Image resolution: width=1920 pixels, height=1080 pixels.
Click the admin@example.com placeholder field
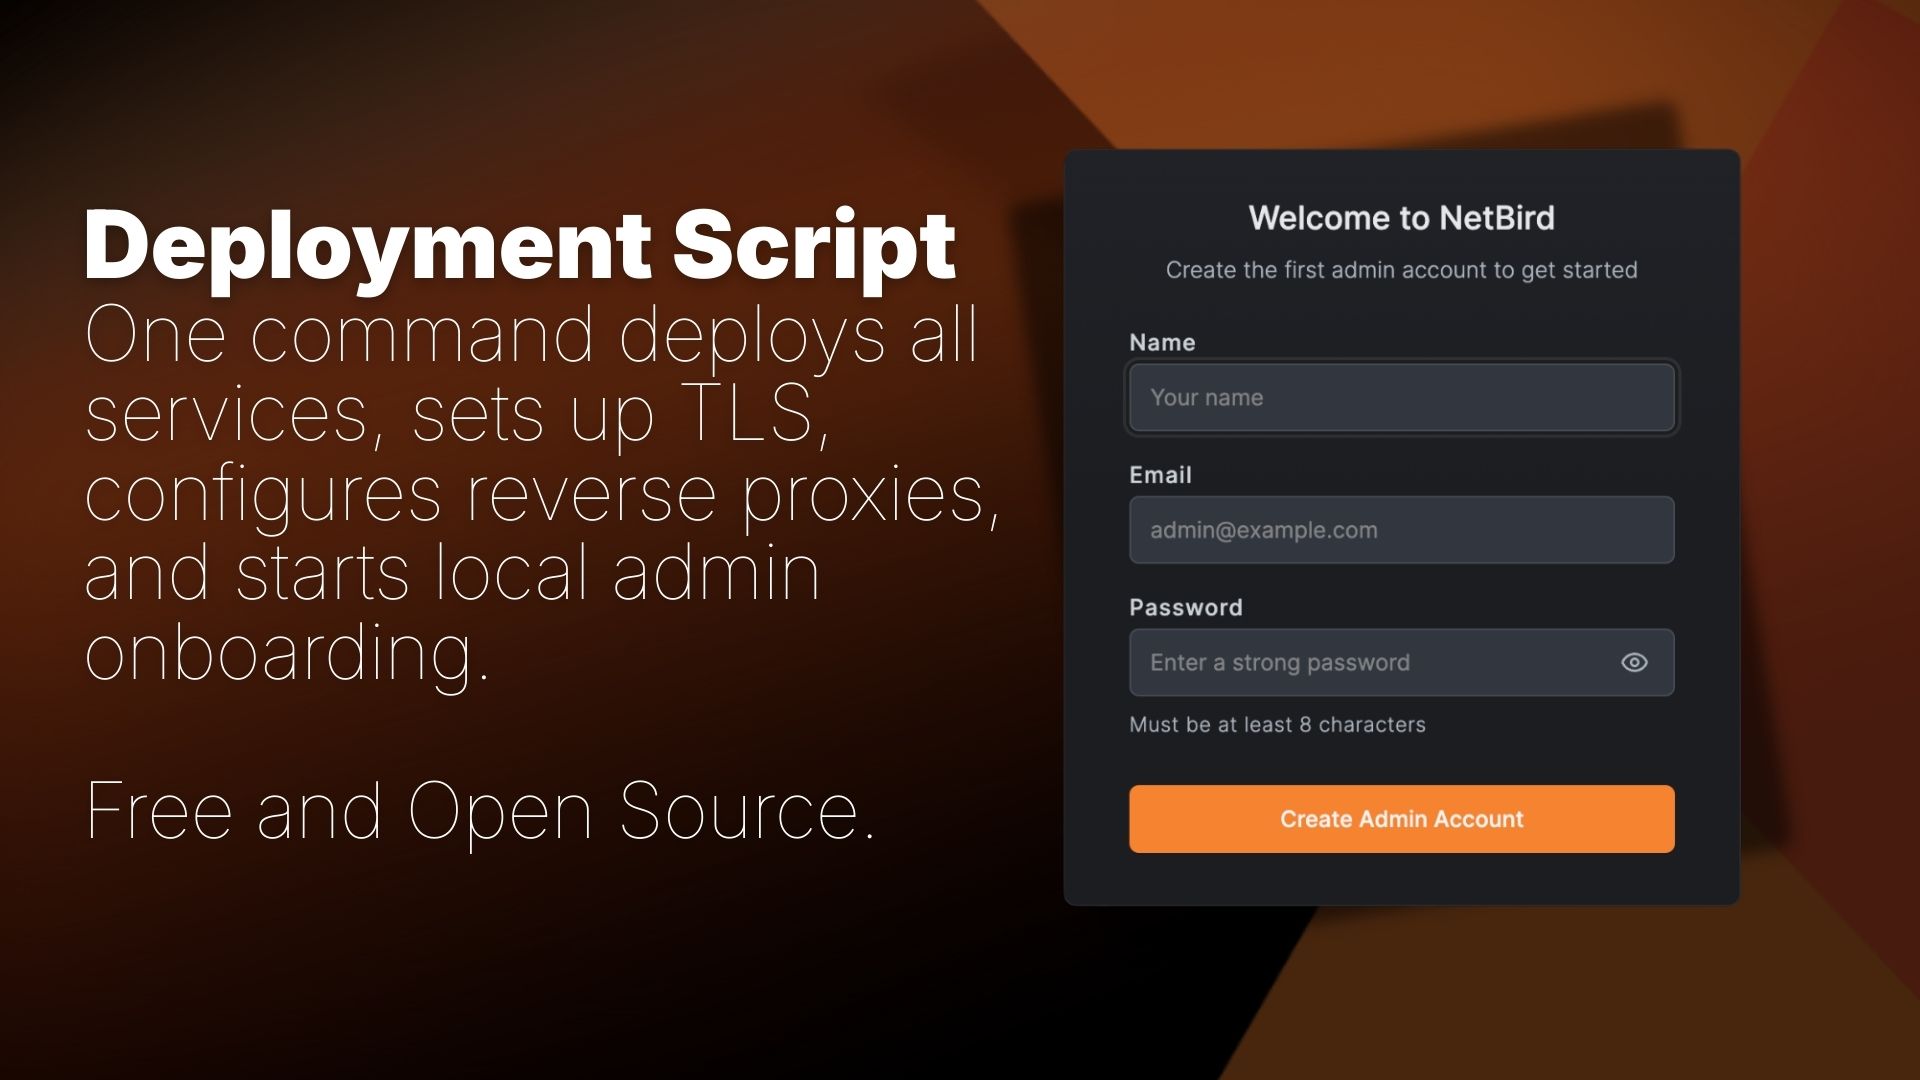coord(1400,530)
